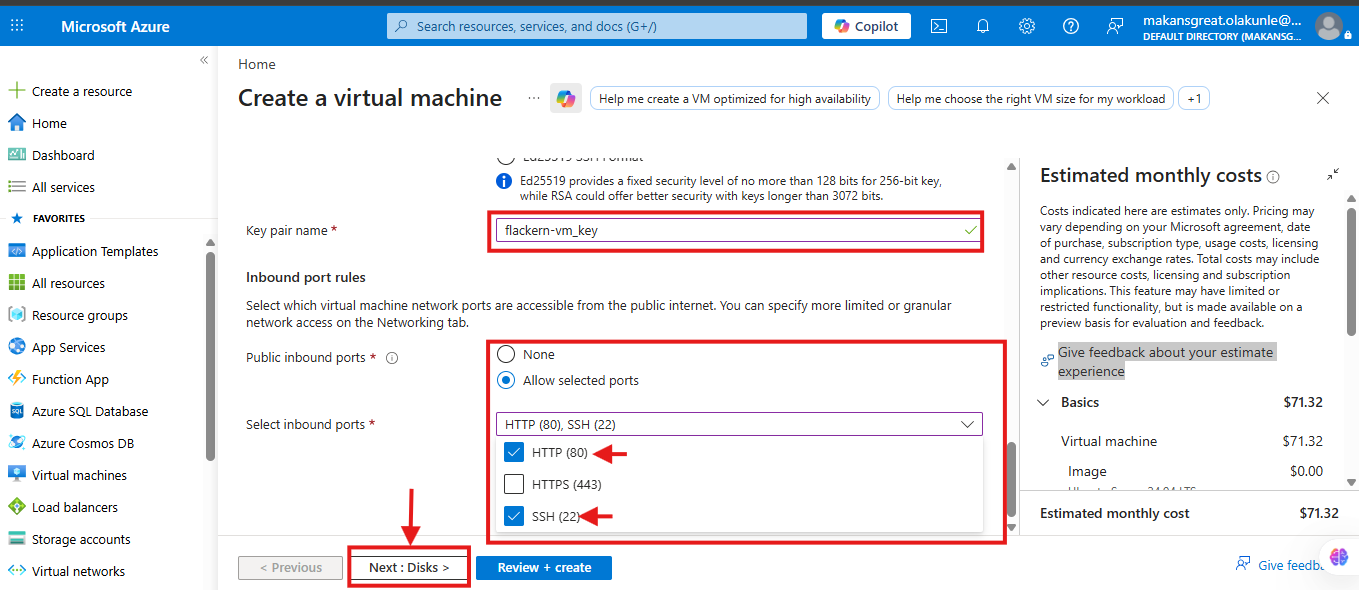Click the Copilot button in header

tap(866, 26)
